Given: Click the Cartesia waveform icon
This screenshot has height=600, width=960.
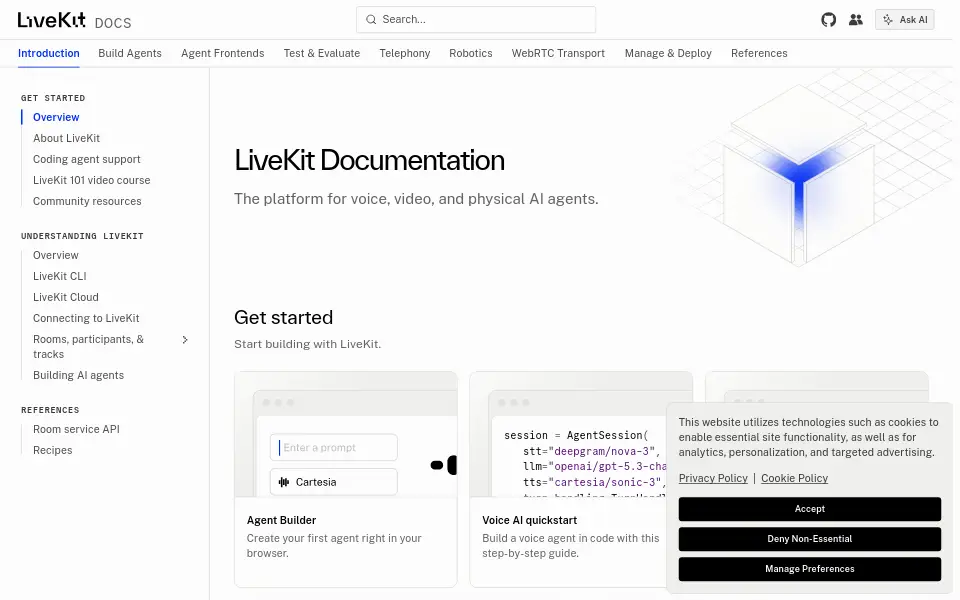Looking at the screenshot, I should point(283,482).
